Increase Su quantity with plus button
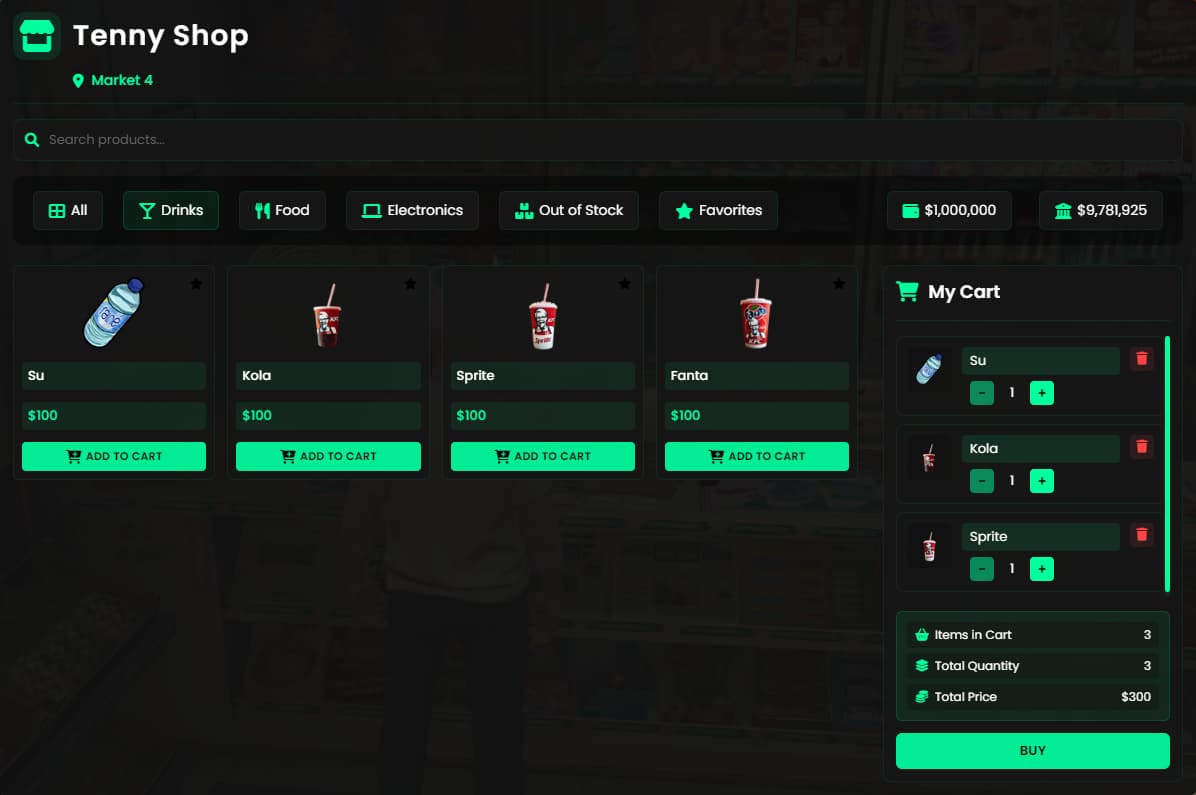Viewport: 1196px width, 795px height. (1041, 393)
